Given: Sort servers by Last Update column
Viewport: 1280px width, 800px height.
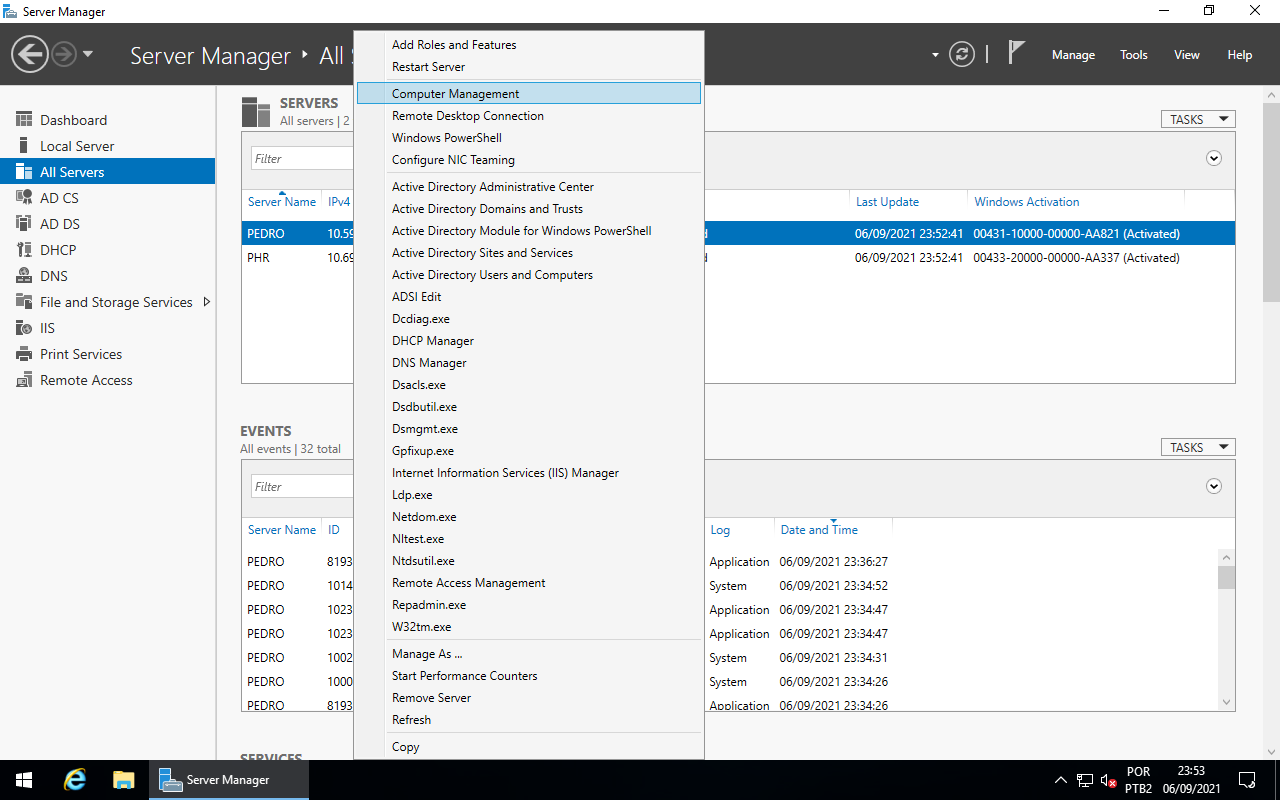Looking at the screenshot, I should pos(887,202).
